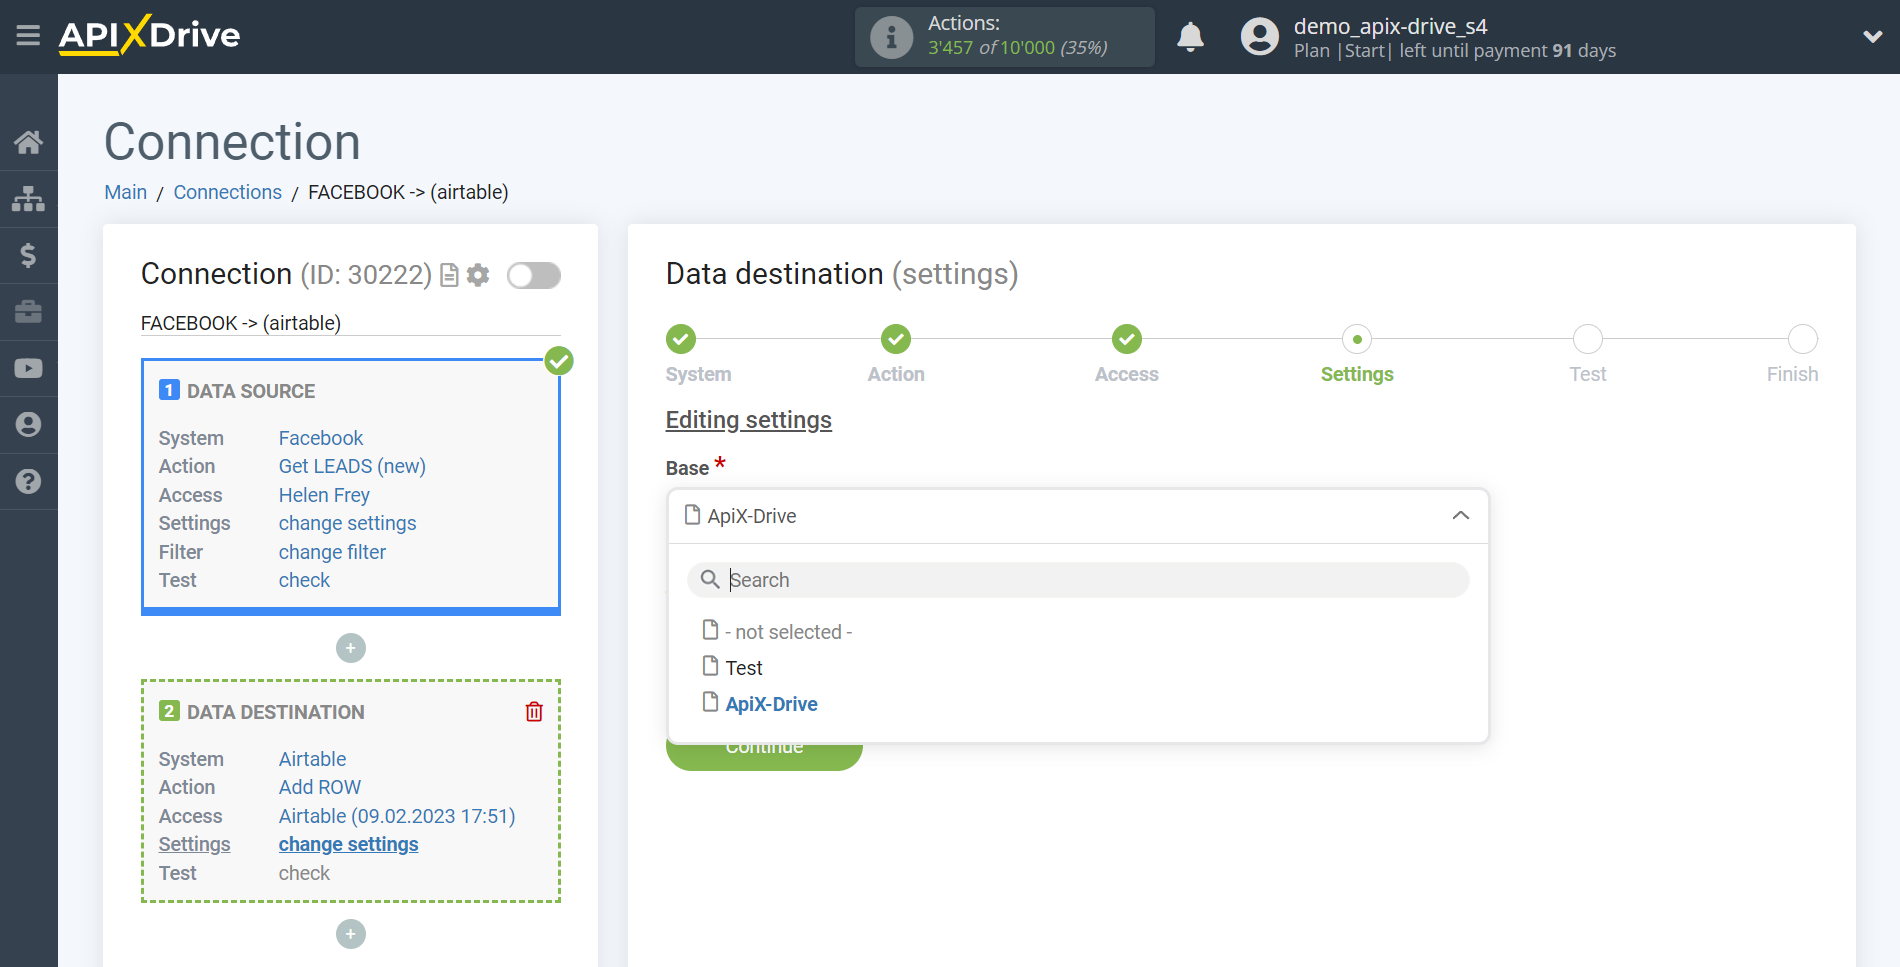Viewport: 1900px width, 967px height.
Task: Toggle the connection on/off switch
Action: tap(534, 275)
